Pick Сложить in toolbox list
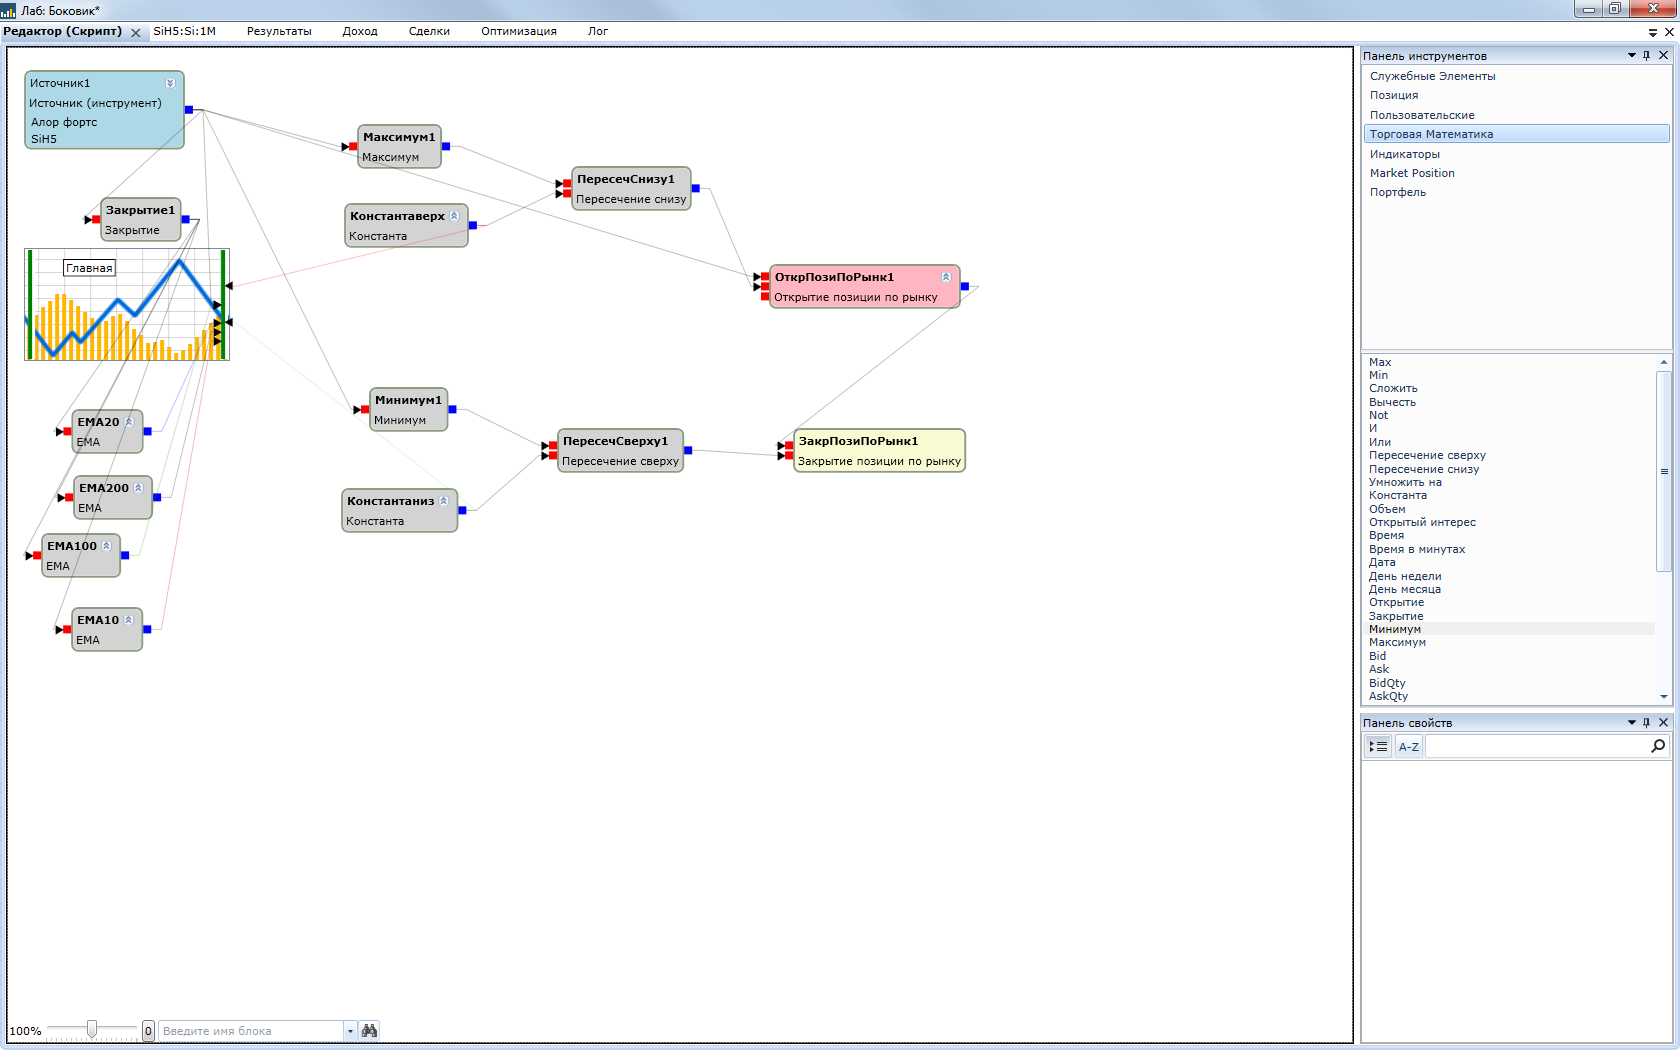Image resolution: width=1680 pixels, height=1050 pixels. point(1393,388)
